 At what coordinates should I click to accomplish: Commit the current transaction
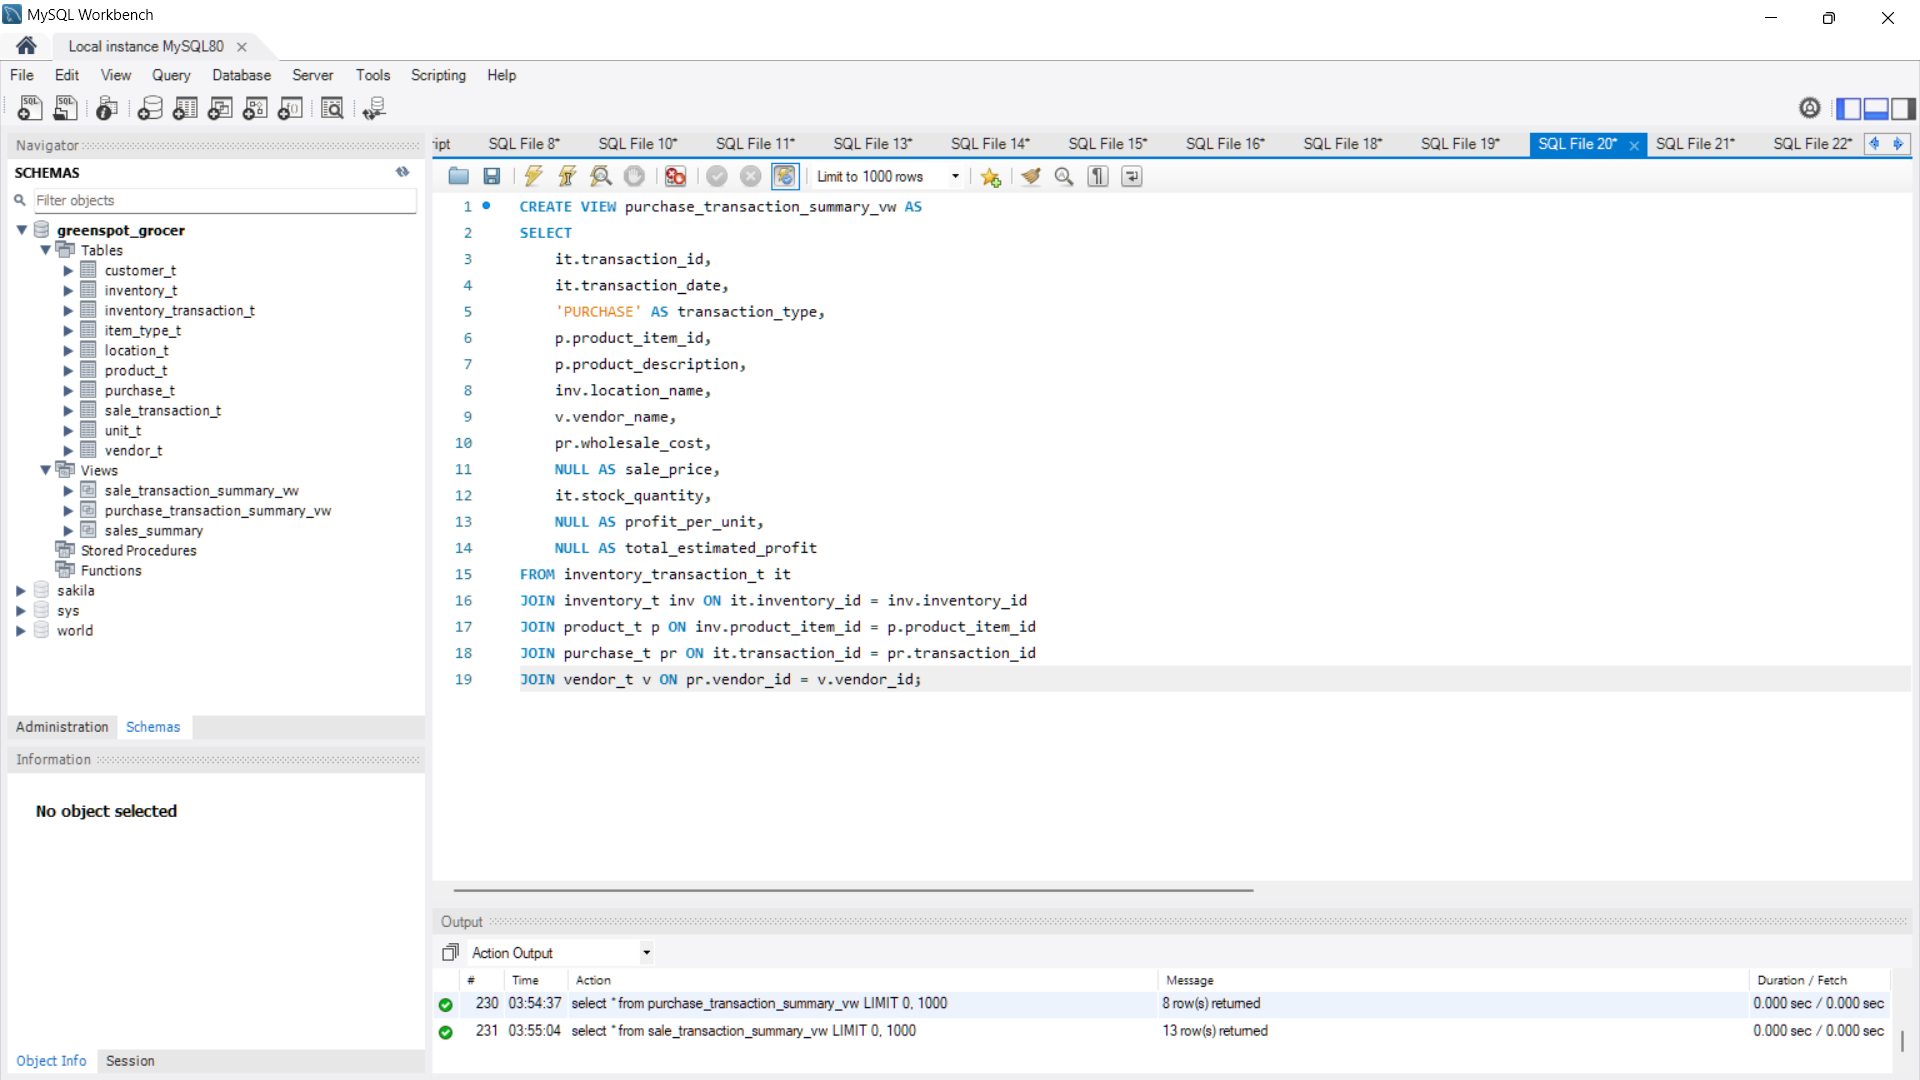coord(717,176)
